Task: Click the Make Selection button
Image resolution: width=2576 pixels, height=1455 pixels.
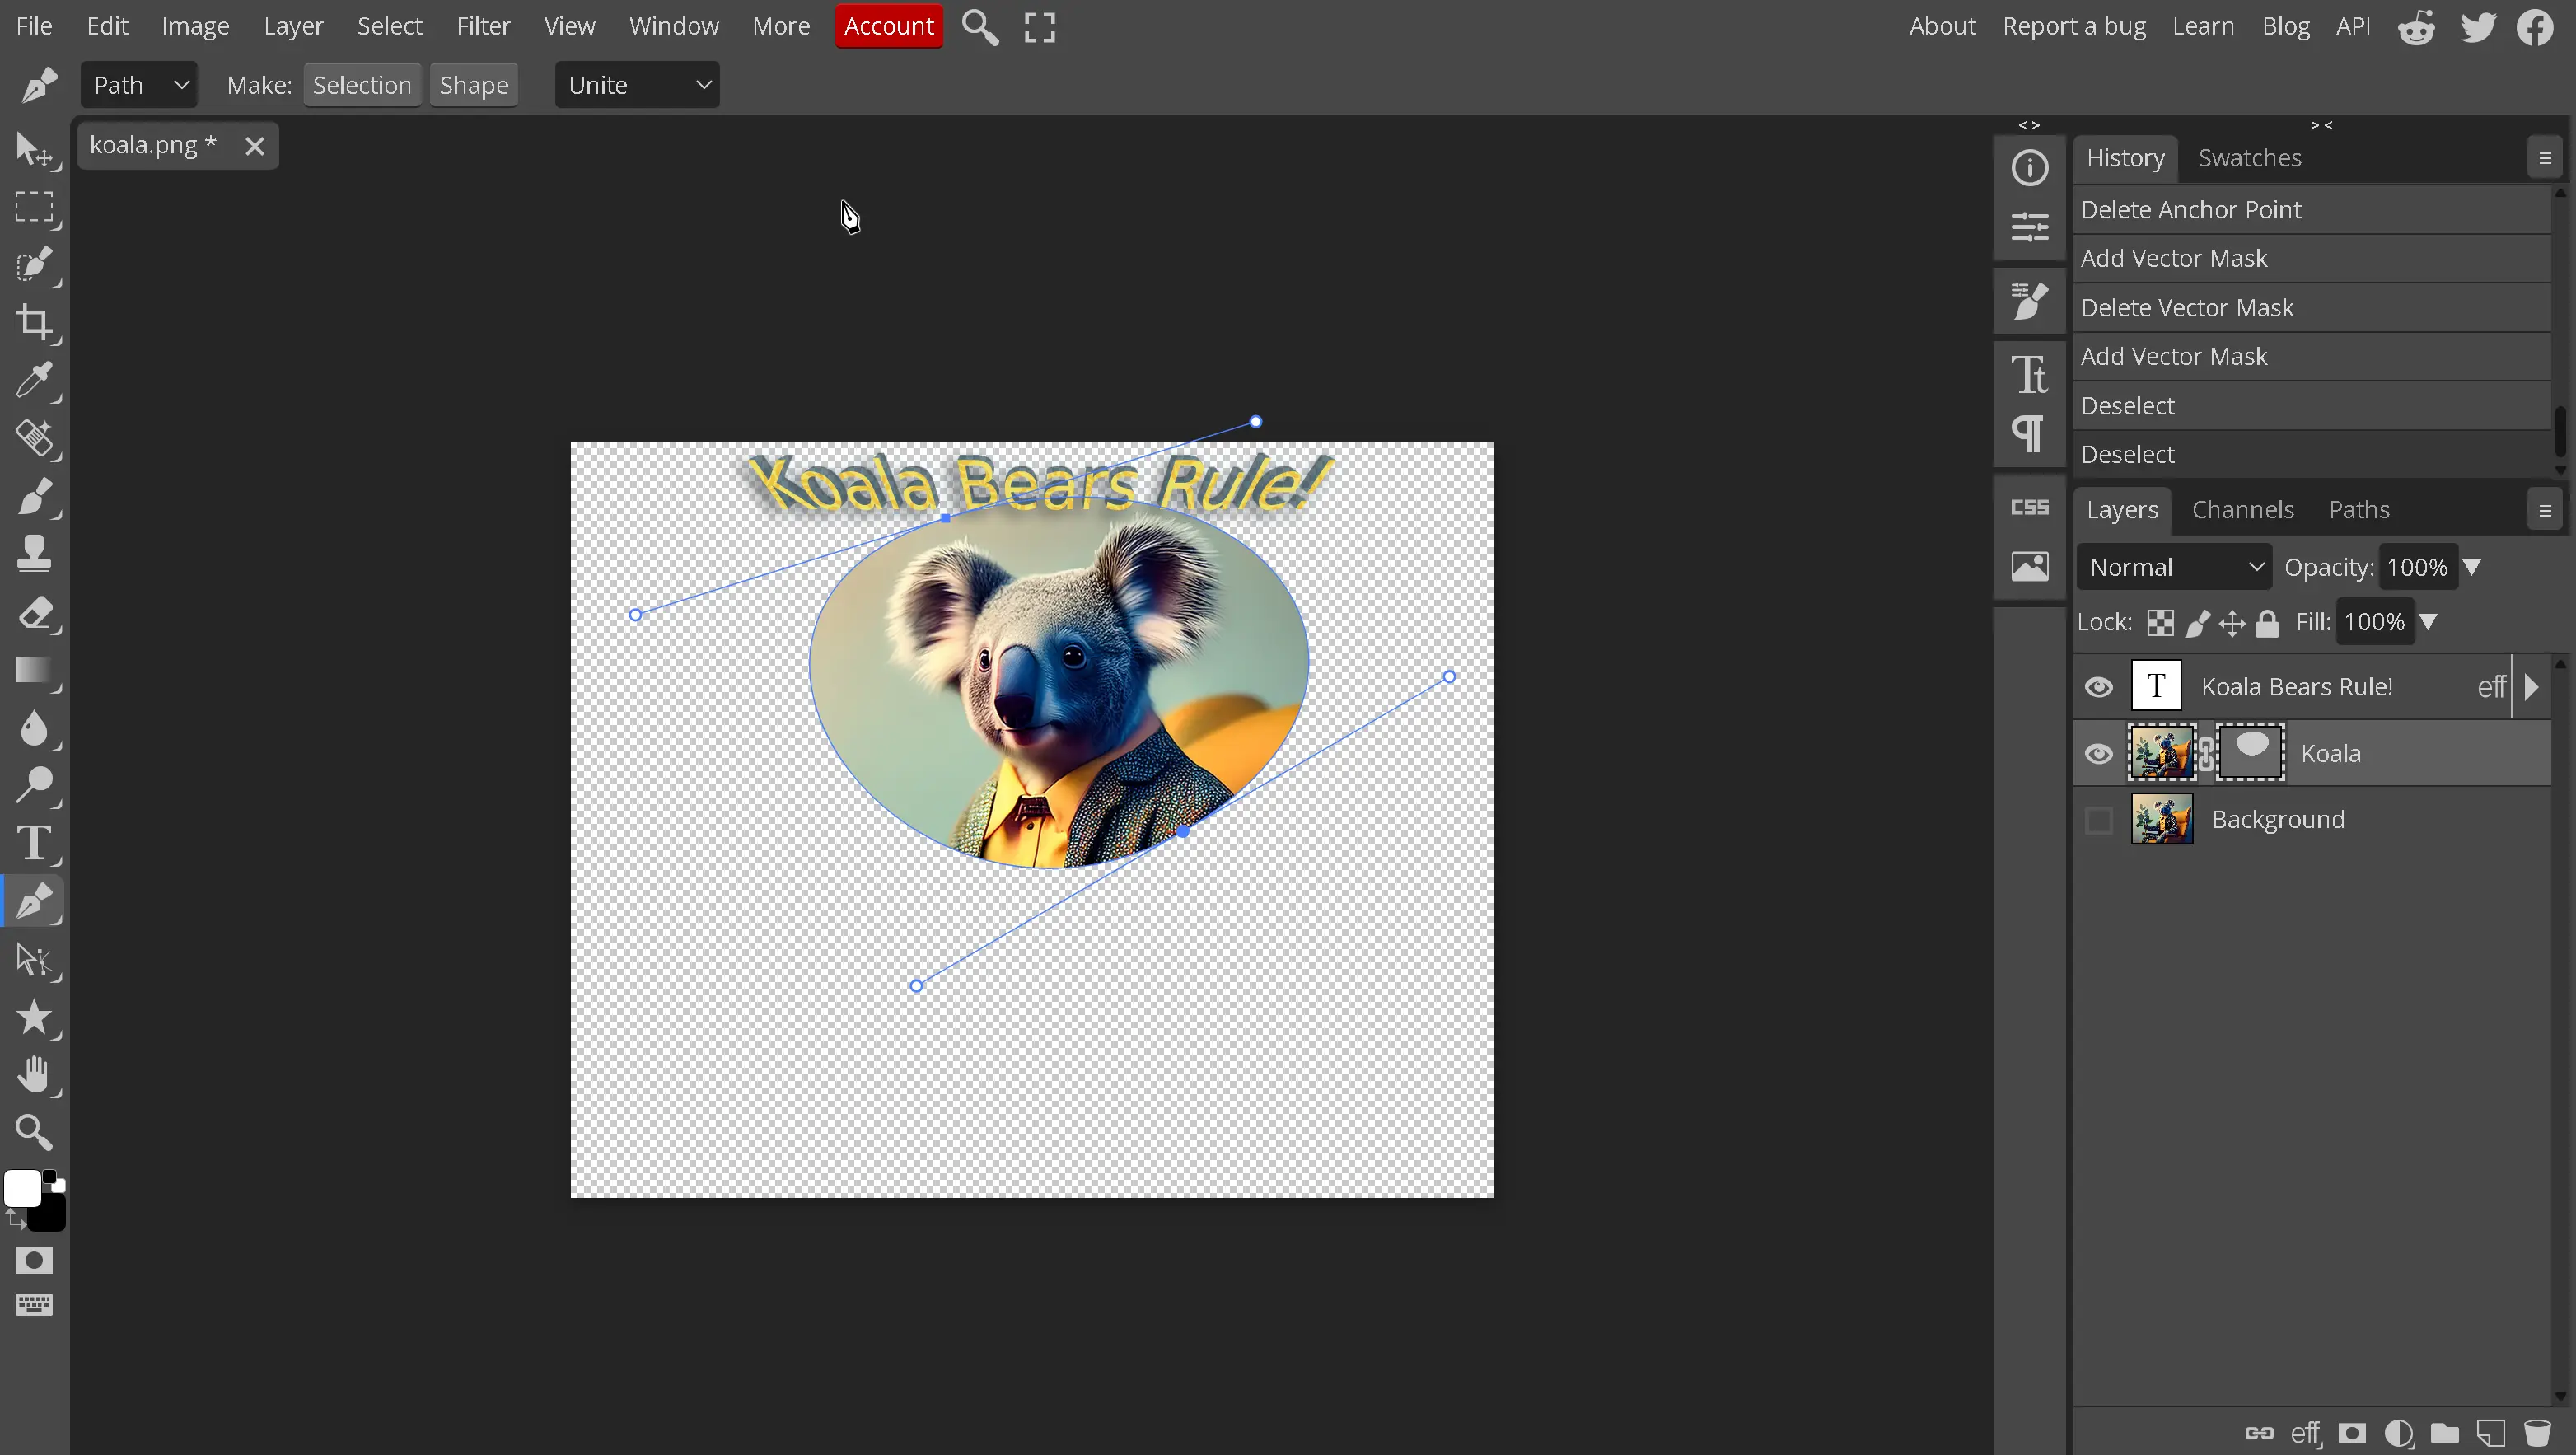Action: pyautogui.click(x=362, y=85)
